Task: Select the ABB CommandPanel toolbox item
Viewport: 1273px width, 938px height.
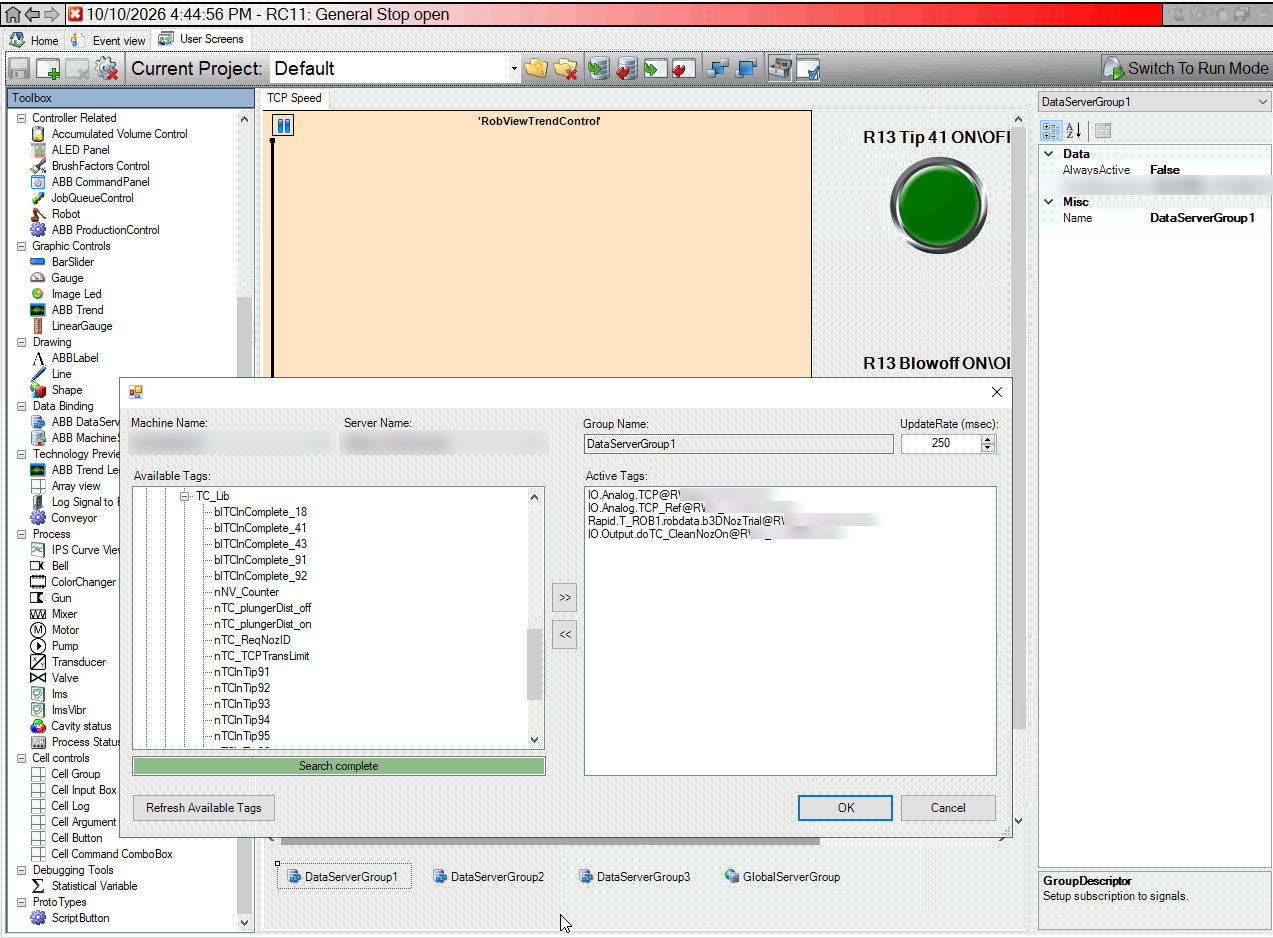Action: pos(100,182)
